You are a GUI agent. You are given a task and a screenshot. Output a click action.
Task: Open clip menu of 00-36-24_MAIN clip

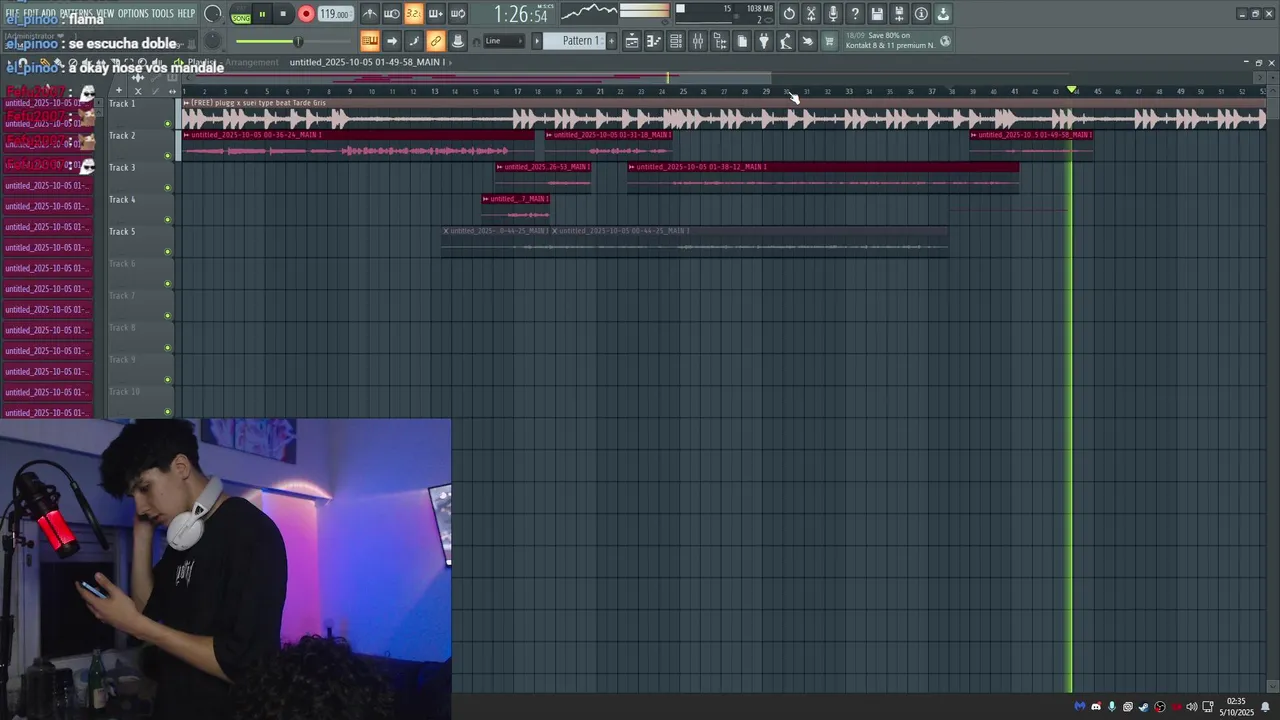[186, 135]
